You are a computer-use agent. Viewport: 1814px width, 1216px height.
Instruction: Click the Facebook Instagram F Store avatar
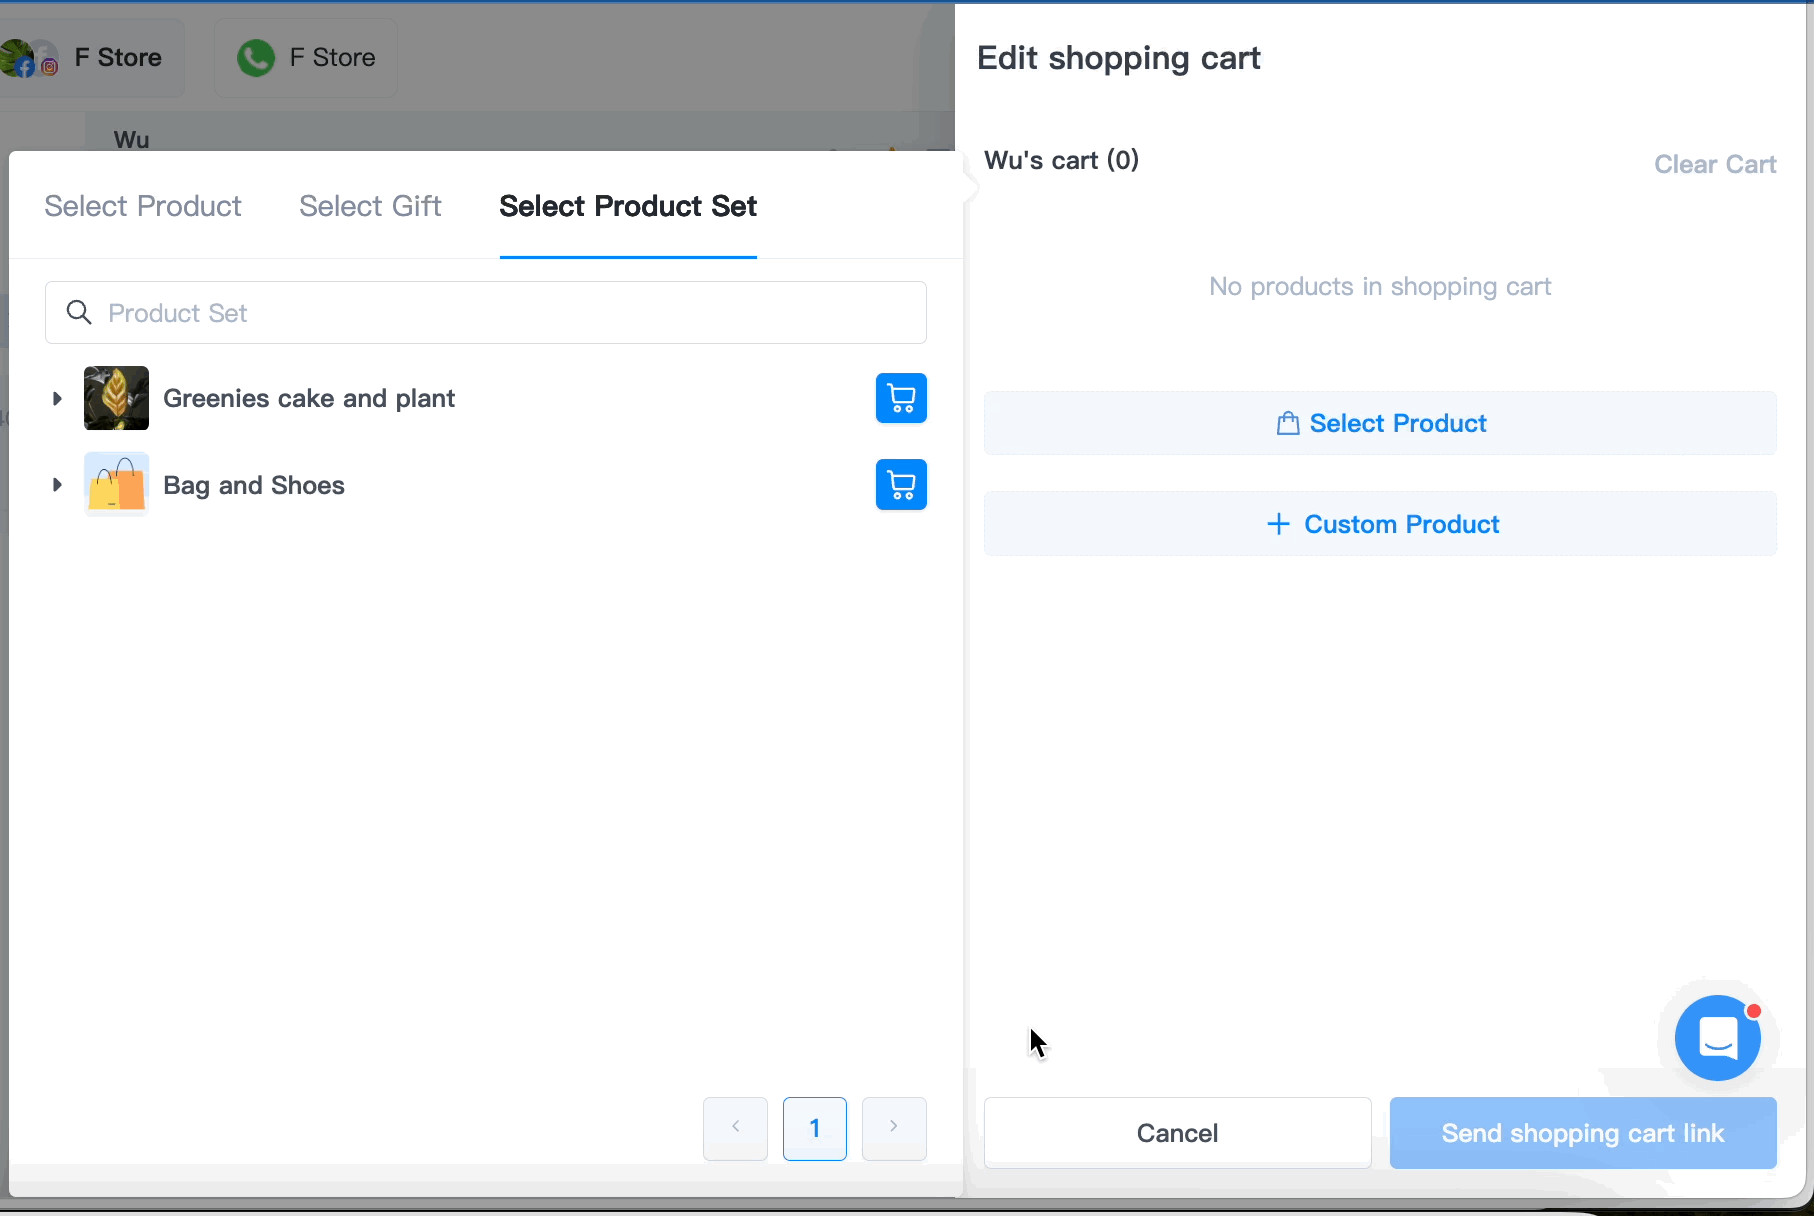28,58
